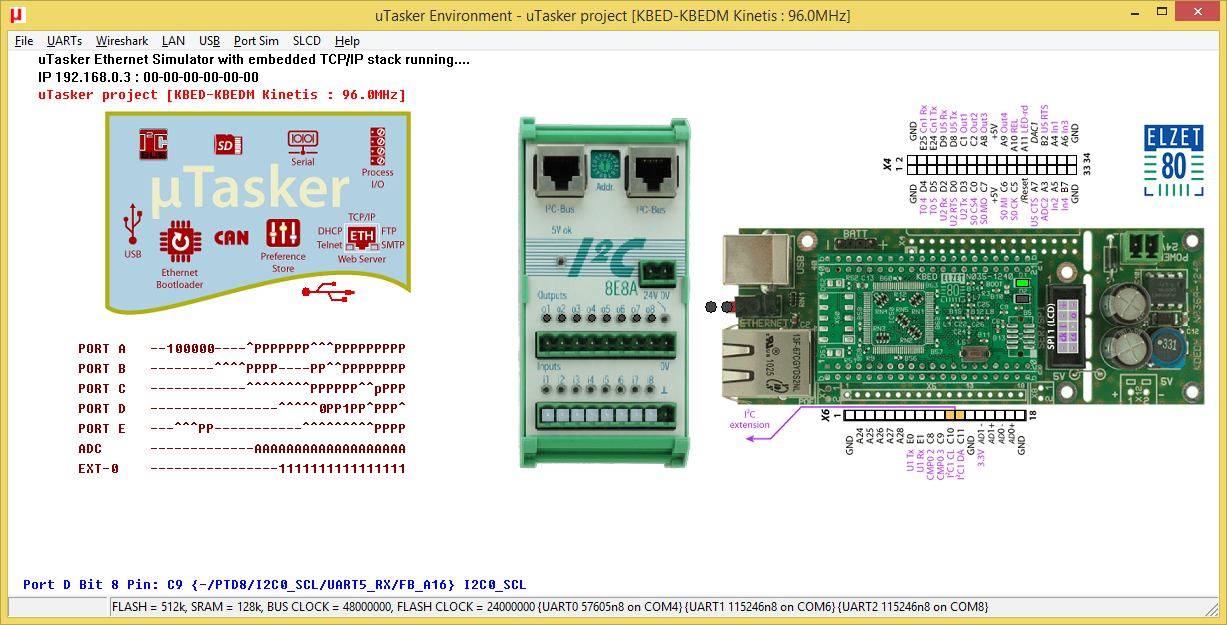Screen dimensions: 1227x625
Task: Click the Process I/O icon
Action: click(x=378, y=146)
